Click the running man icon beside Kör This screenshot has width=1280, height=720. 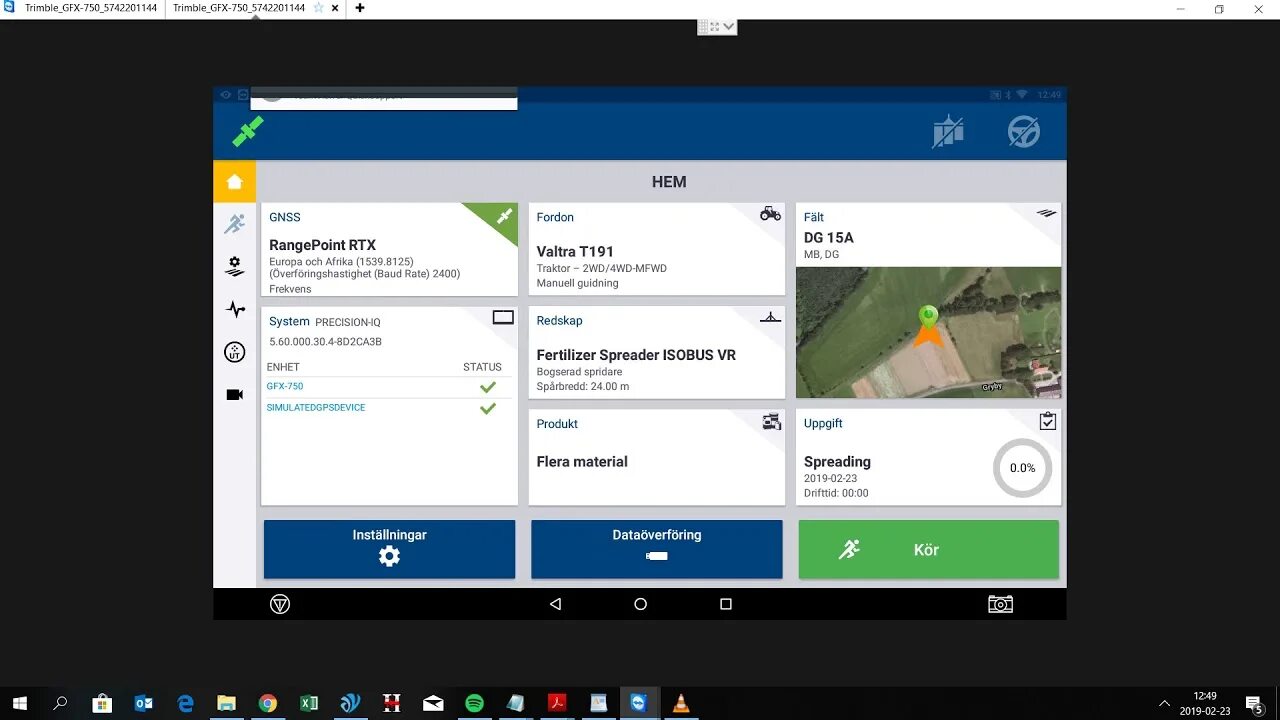pyautogui.click(x=849, y=549)
